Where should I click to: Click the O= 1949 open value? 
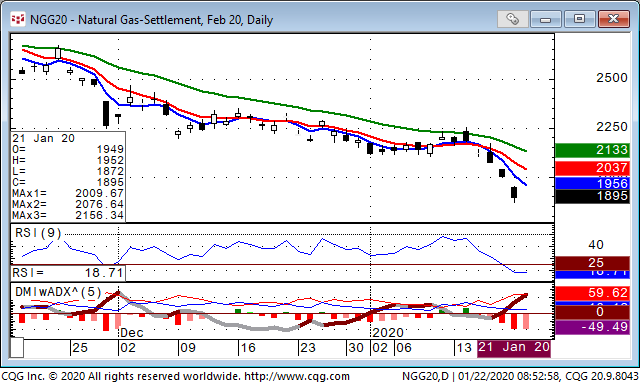point(68,149)
